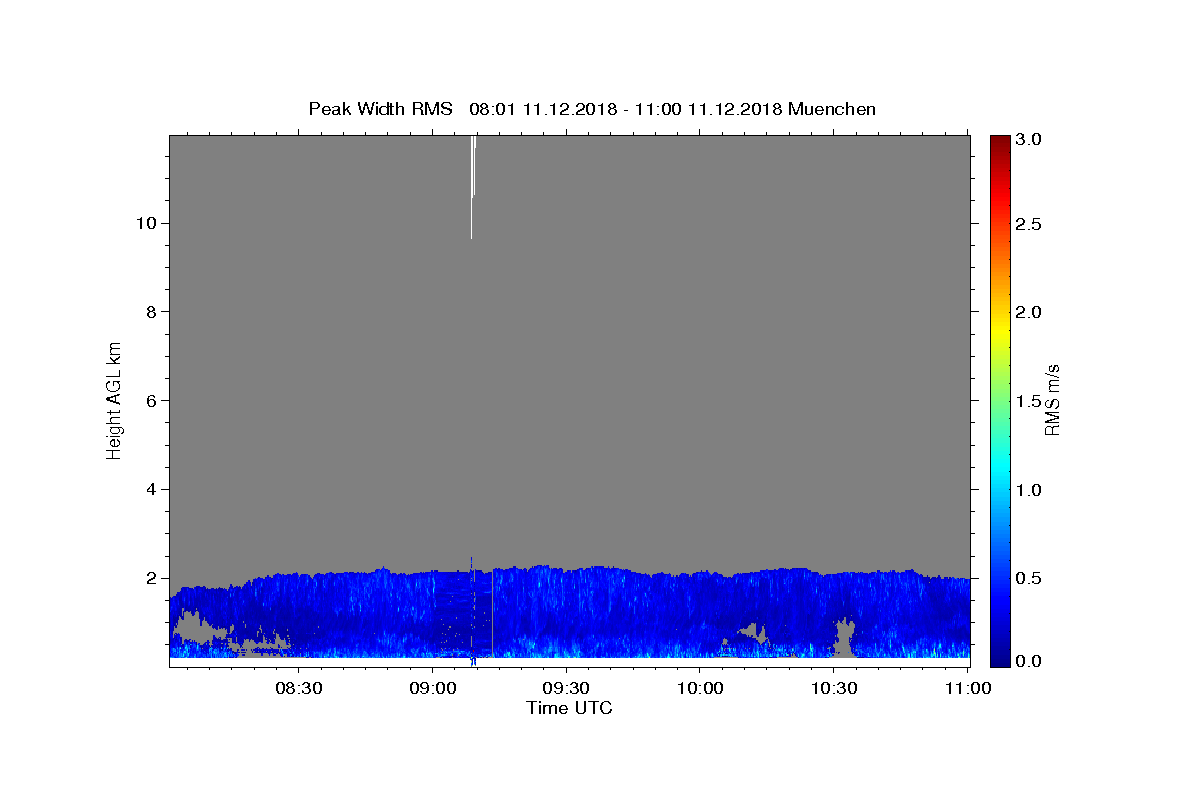
Task: Click the 09:30 time tick label
Action: (x=566, y=688)
